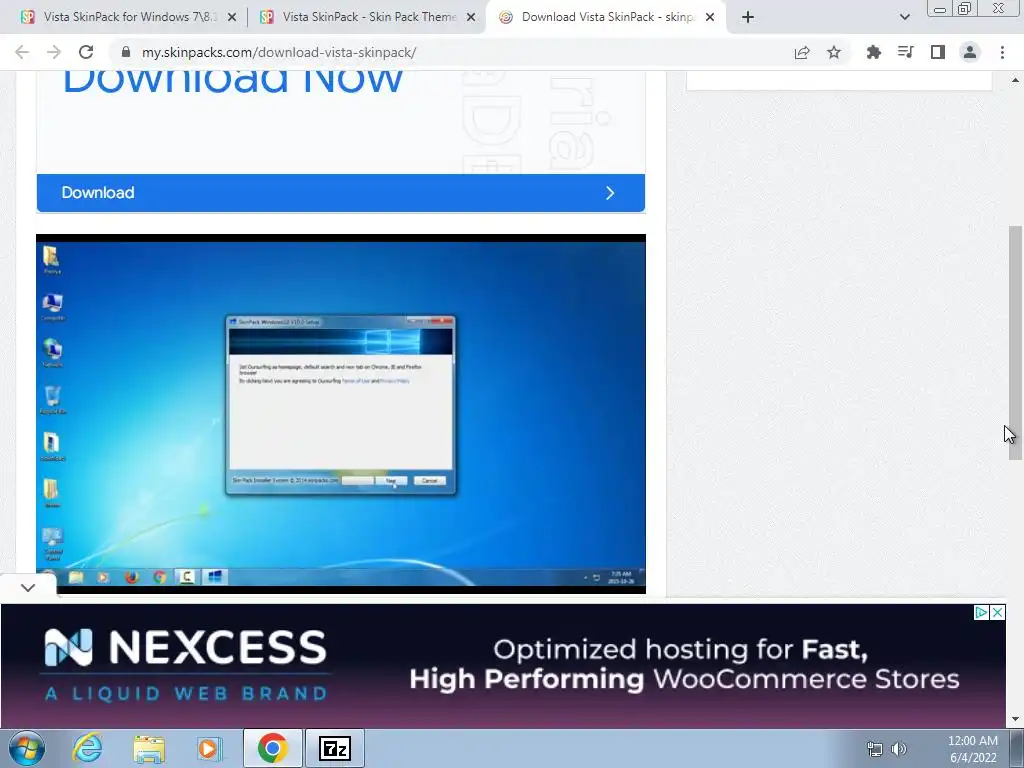Screen dimensions: 1024x768
Task: Toggle the Chrome side panel
Action: click(x=938, y=52)
